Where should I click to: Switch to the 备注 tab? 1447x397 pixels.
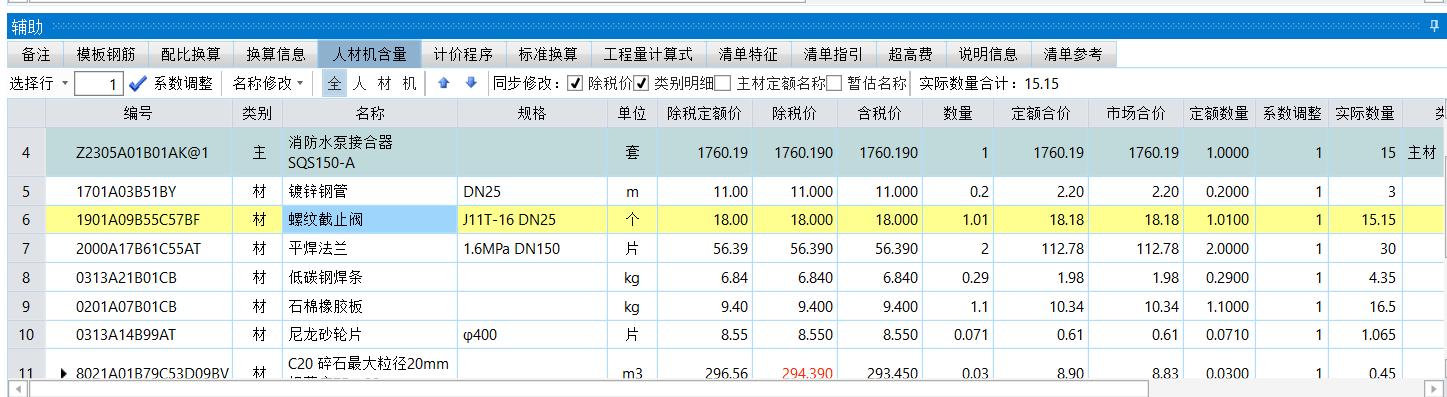tap(36, 54)
